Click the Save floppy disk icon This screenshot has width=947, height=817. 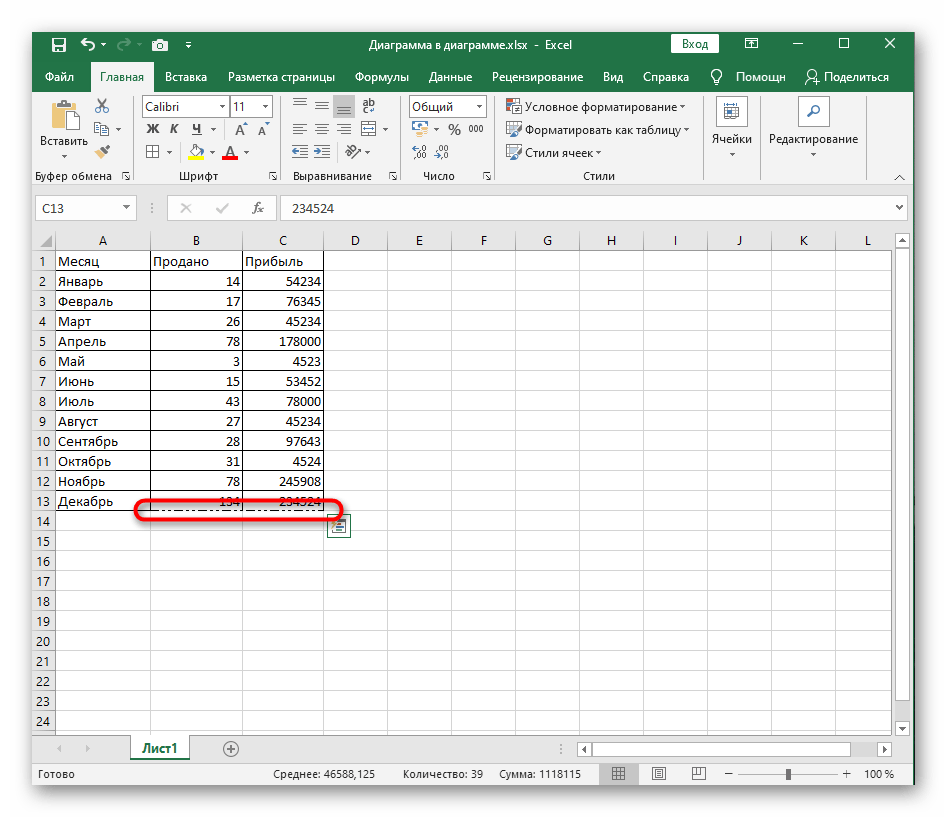[59, 45]
